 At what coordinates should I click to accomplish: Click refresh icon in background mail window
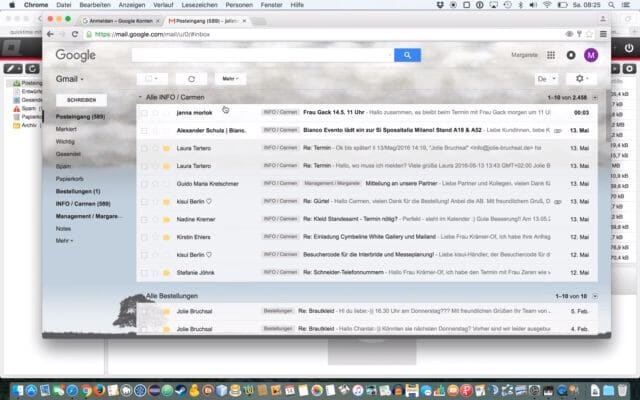point(32,69)
